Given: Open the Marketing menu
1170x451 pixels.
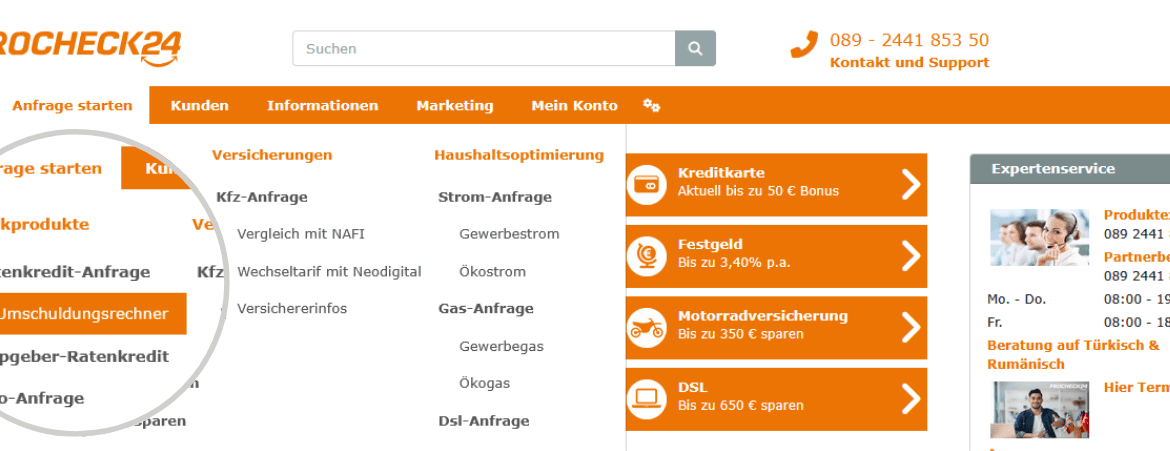Looking at the screenshot, I should pos(454,105).
